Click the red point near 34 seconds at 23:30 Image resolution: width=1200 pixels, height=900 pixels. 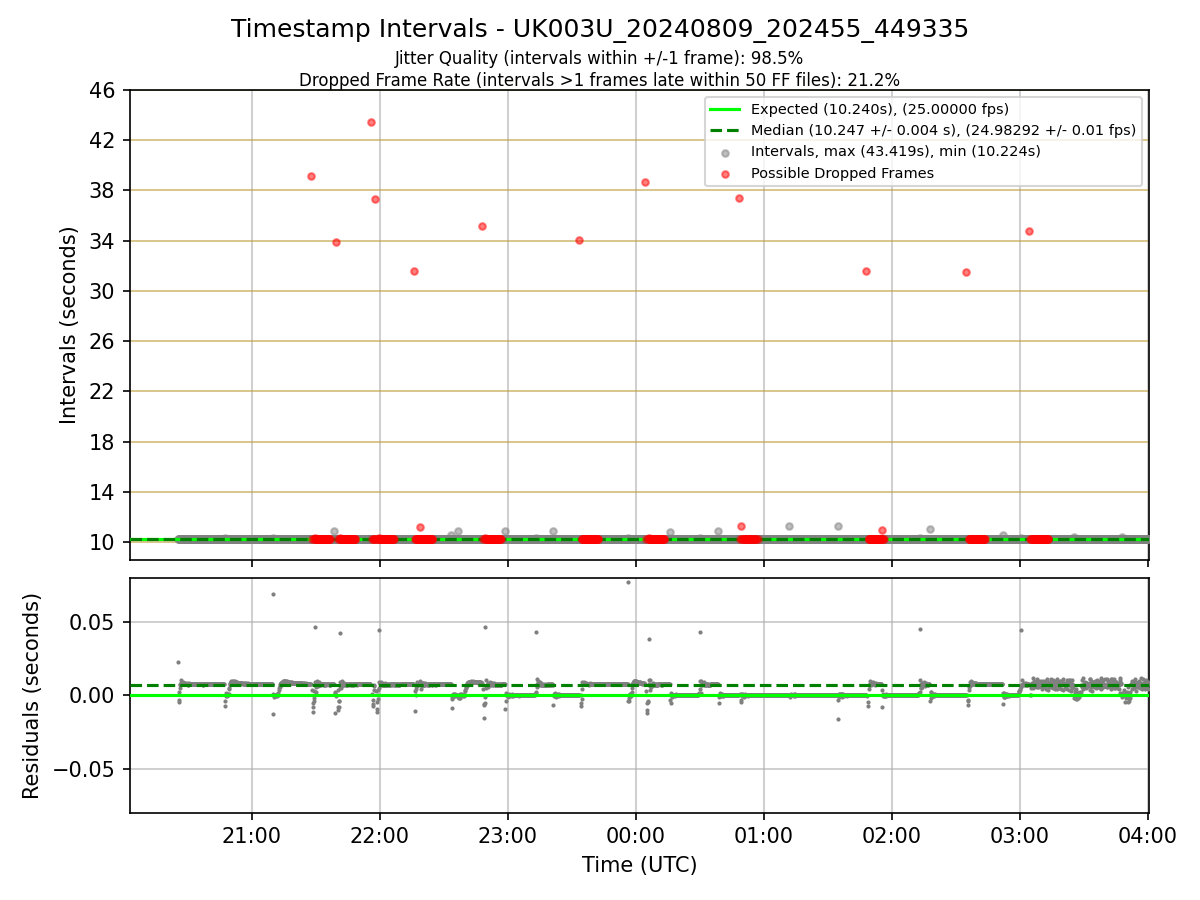[x=579, y=240]
